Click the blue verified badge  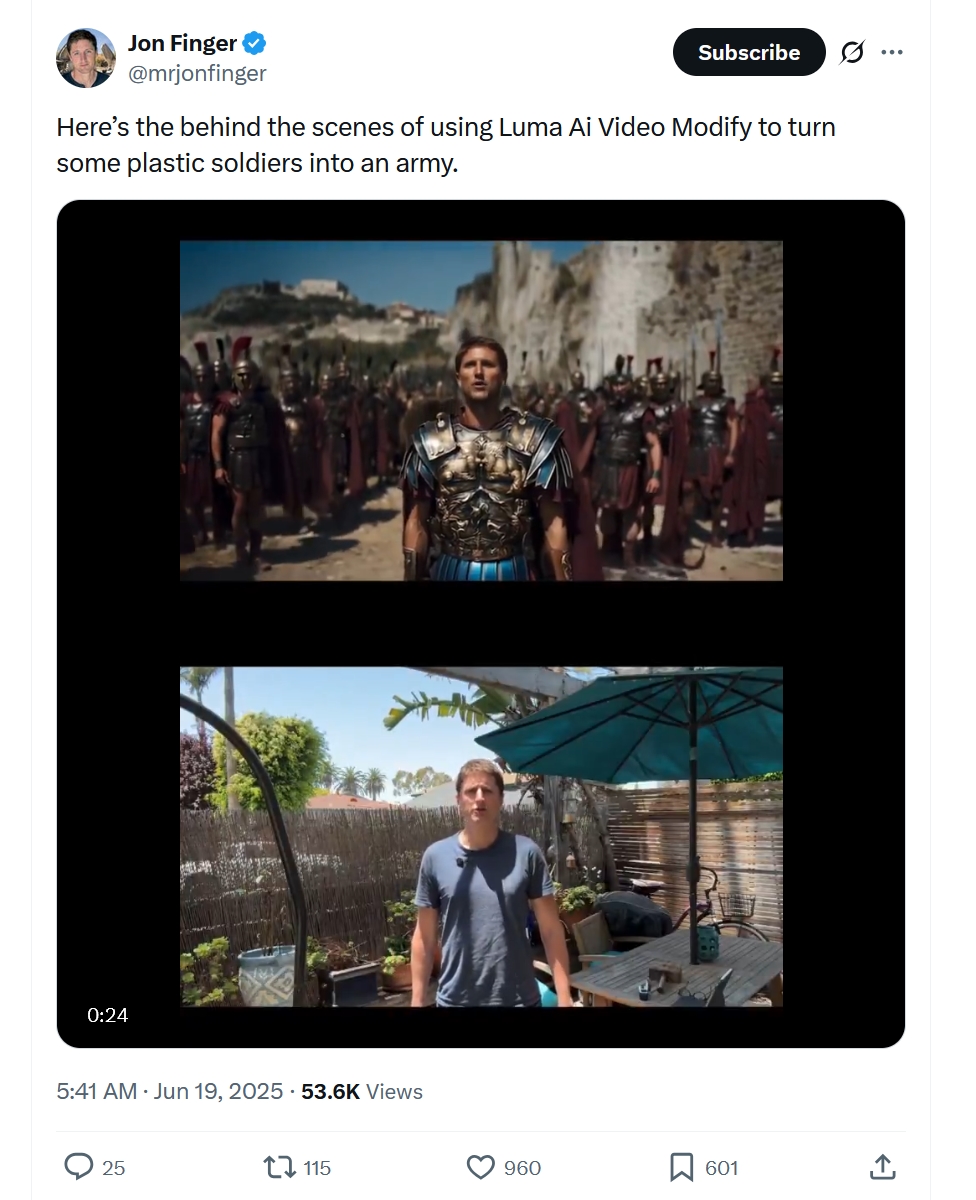(255, 43)
